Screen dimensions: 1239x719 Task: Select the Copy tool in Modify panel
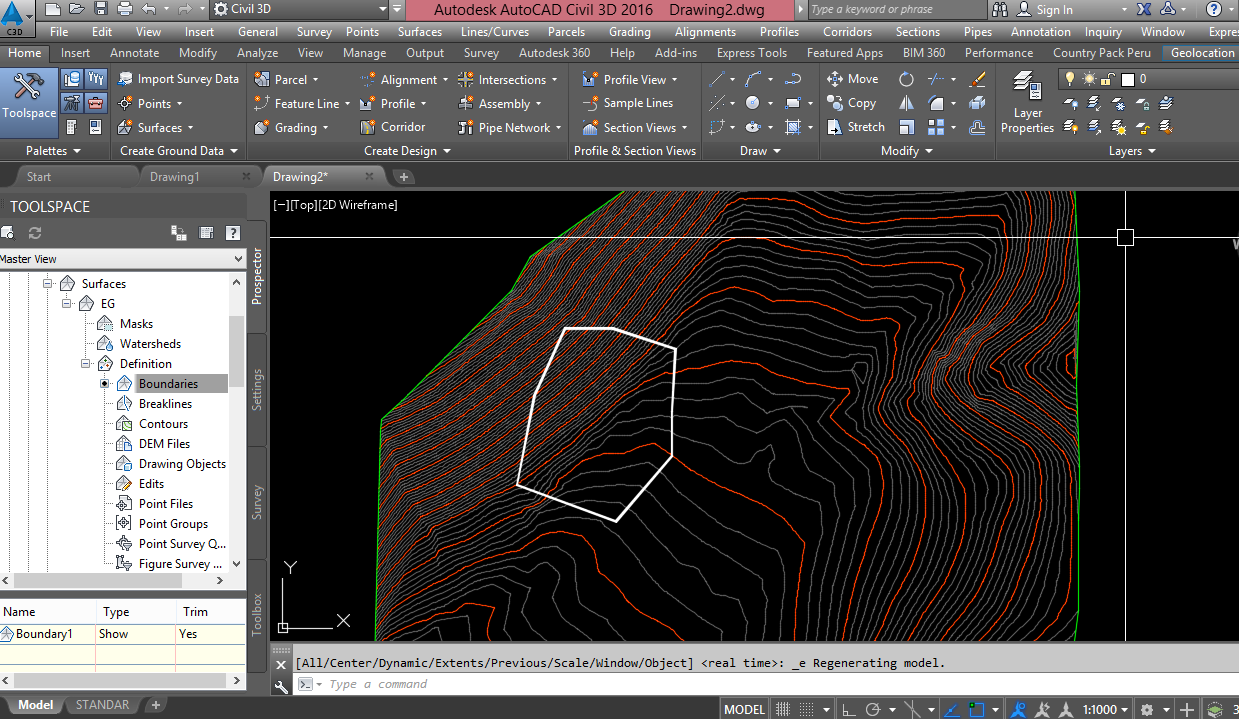(x=852, y=103)
